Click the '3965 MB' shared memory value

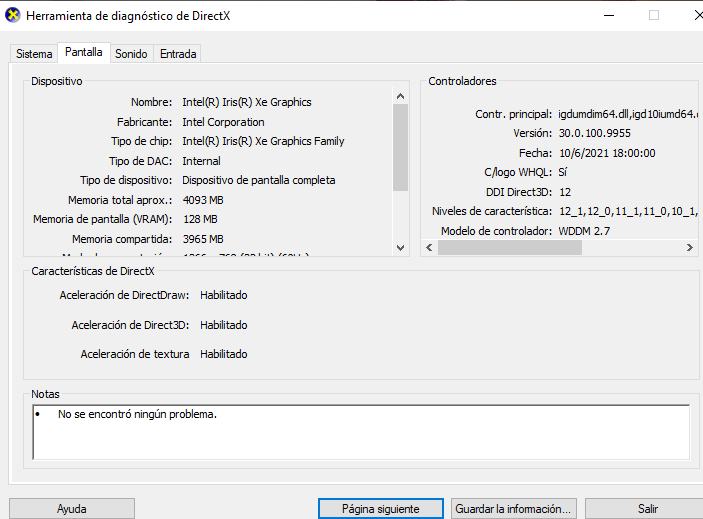[x=203, y=239]
